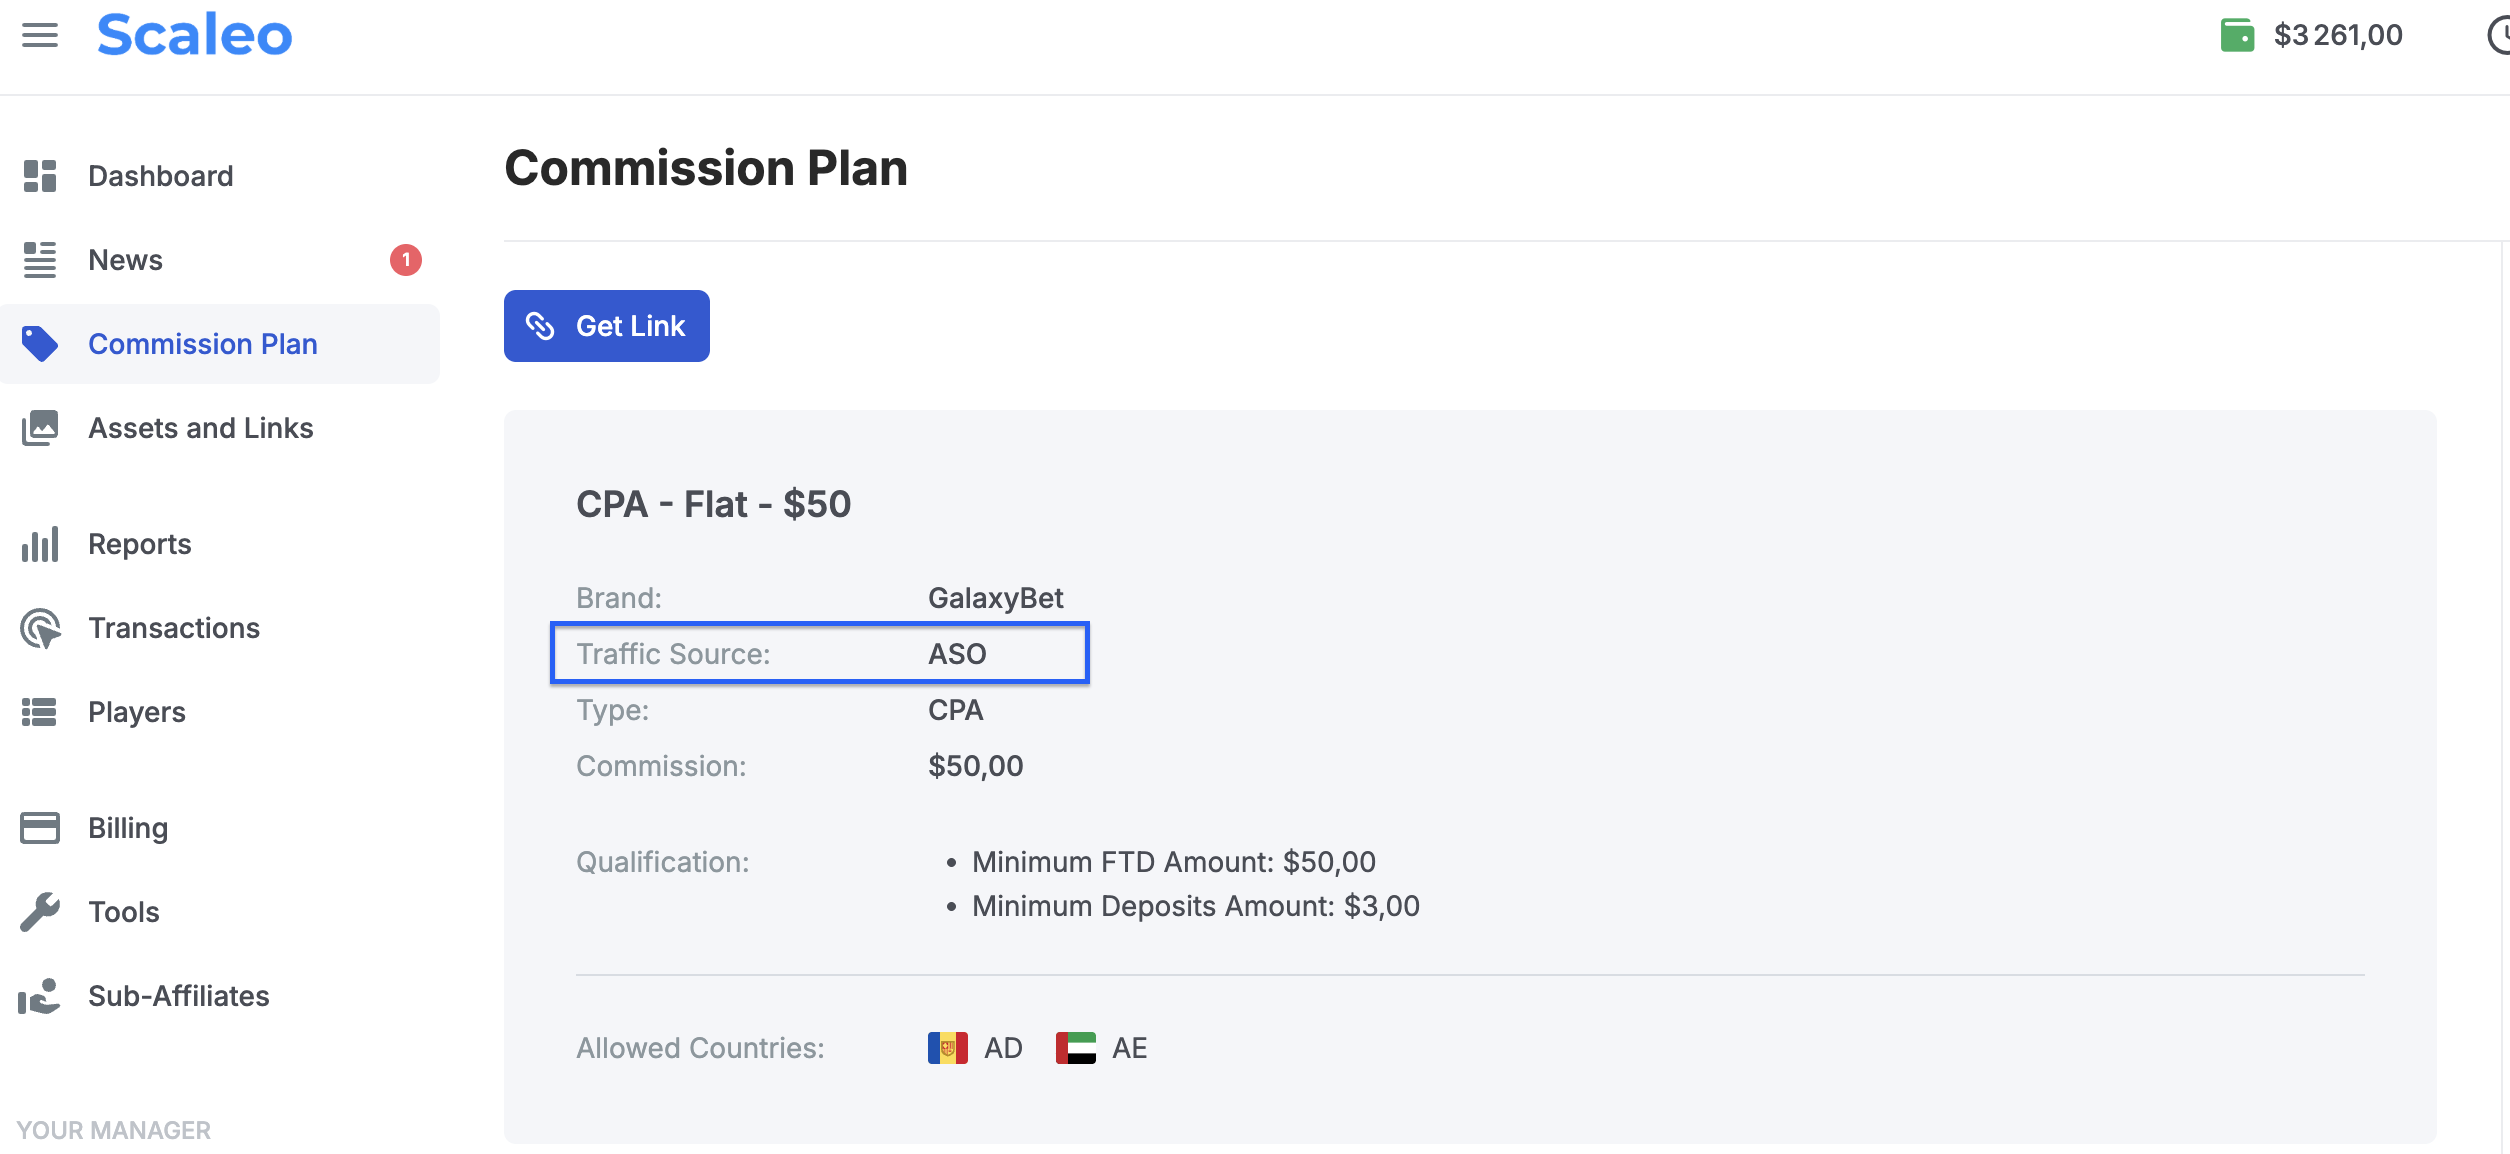Click the News notification badge
The height and width of the screenshot is (1154, 2510).
click(x=406, y=260)
